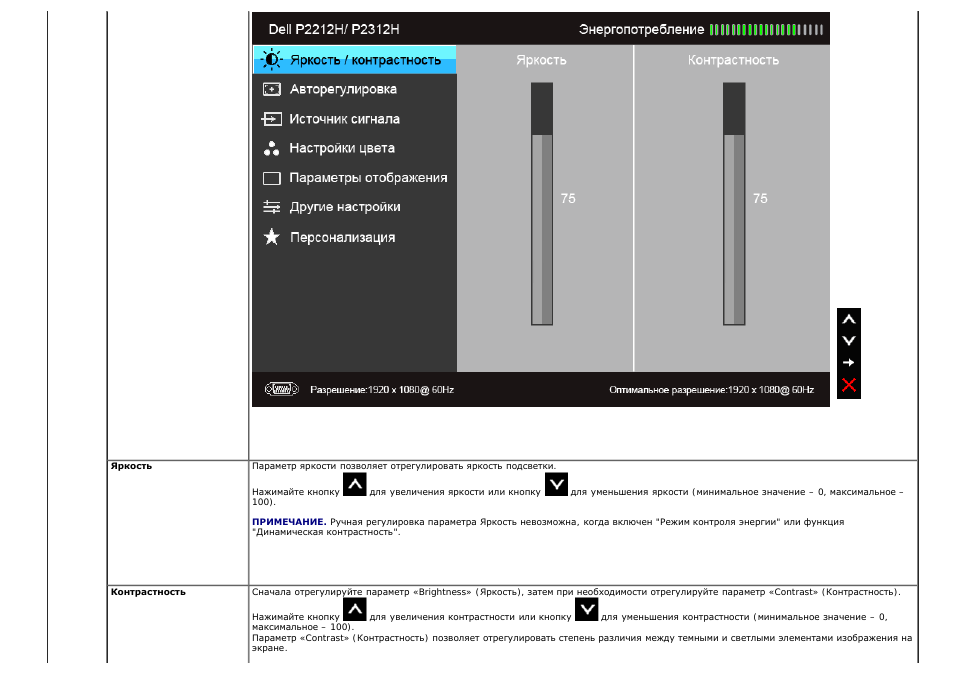
Task: Click the Энергопотребление energy meter bar
Action: click(766, 29)
